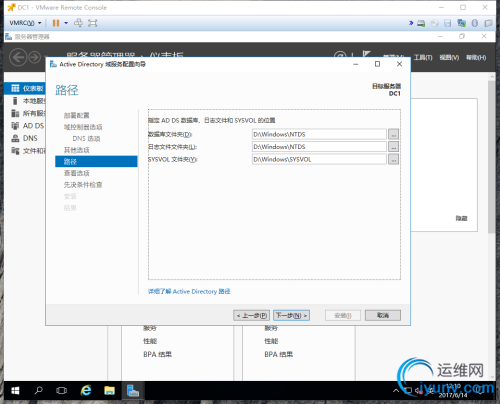This screenshot has height=404, width=500.
Task: Launch Internet Explorer from taskbar
Action: tap(86, 390)
